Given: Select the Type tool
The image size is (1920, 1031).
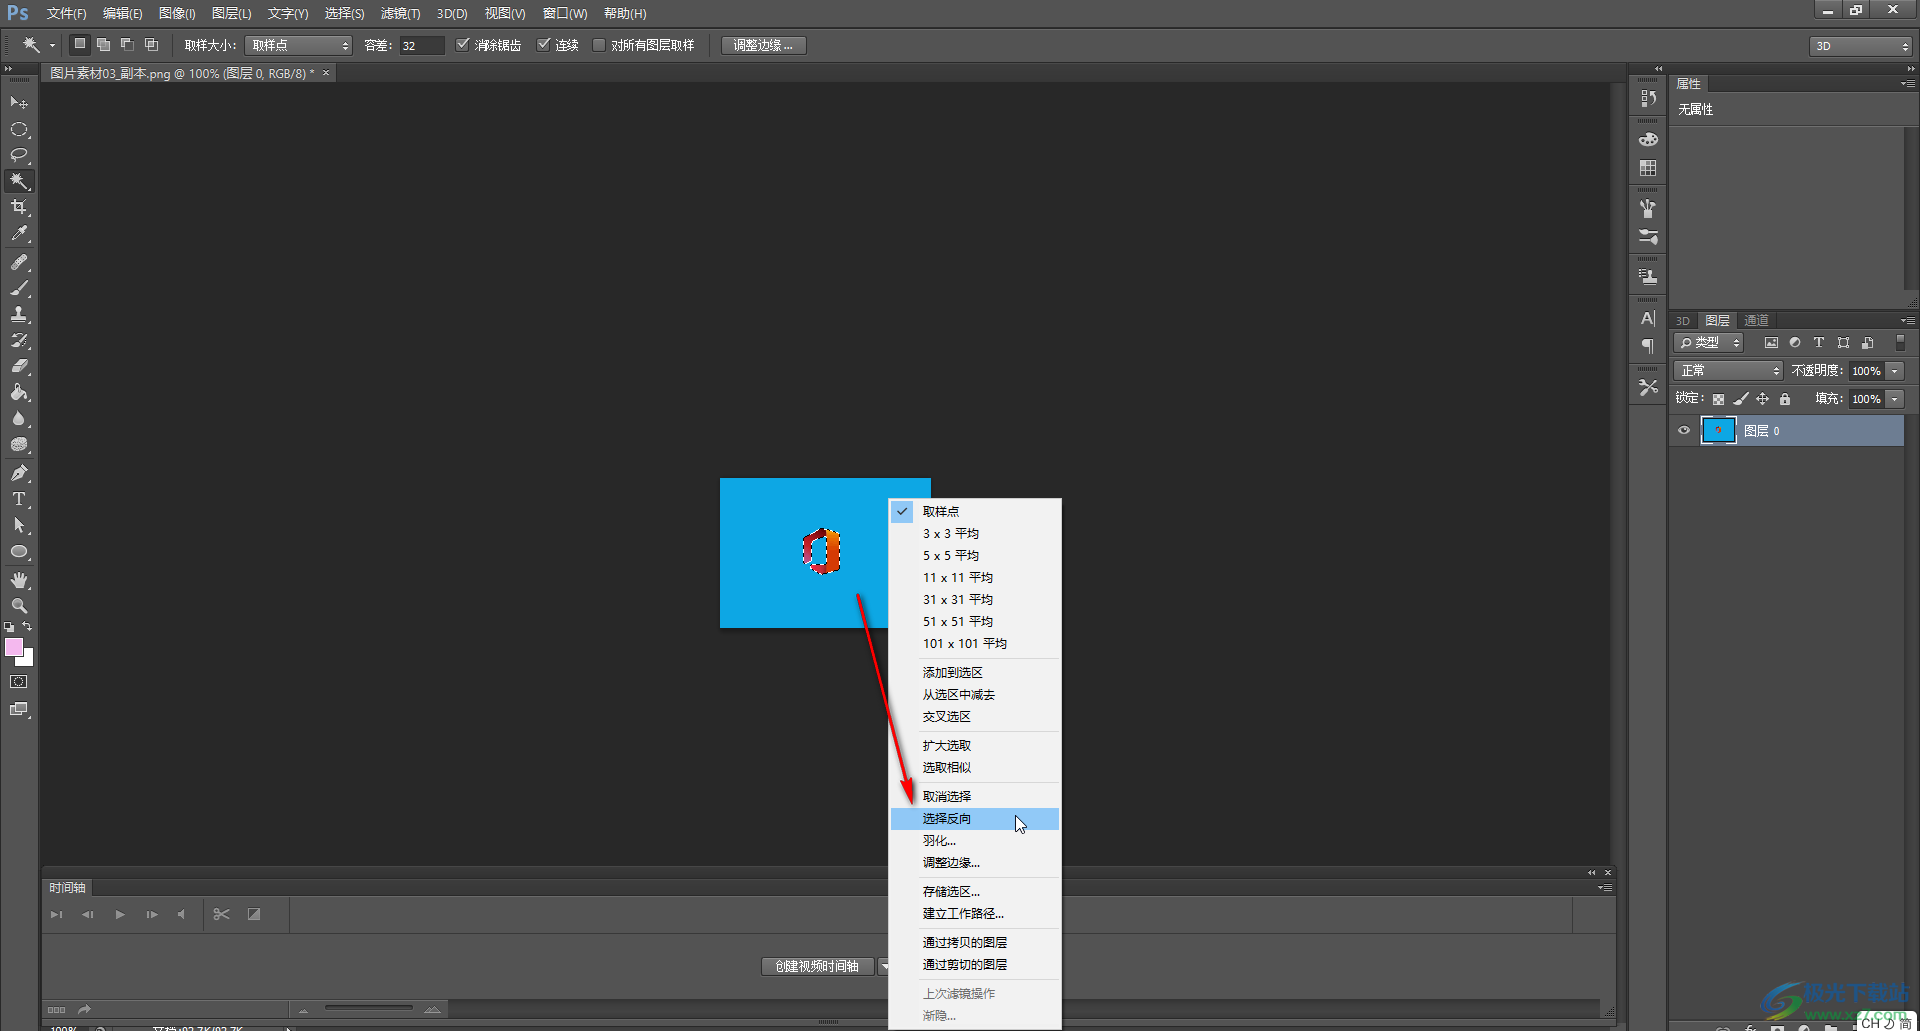Looking at the screenshot, I should [19, 499].
